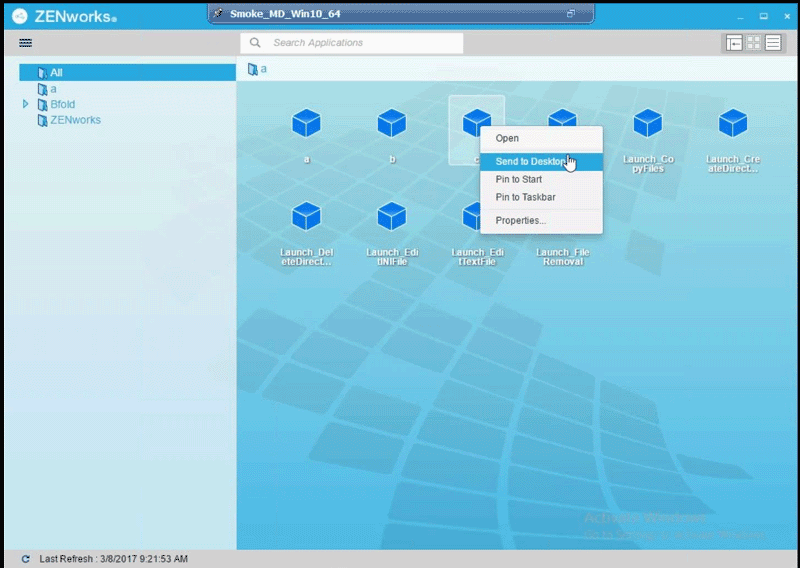The image size is (800, 568).
Task: Expand the Bfold folder arrow
Action: tap(26, 104)
